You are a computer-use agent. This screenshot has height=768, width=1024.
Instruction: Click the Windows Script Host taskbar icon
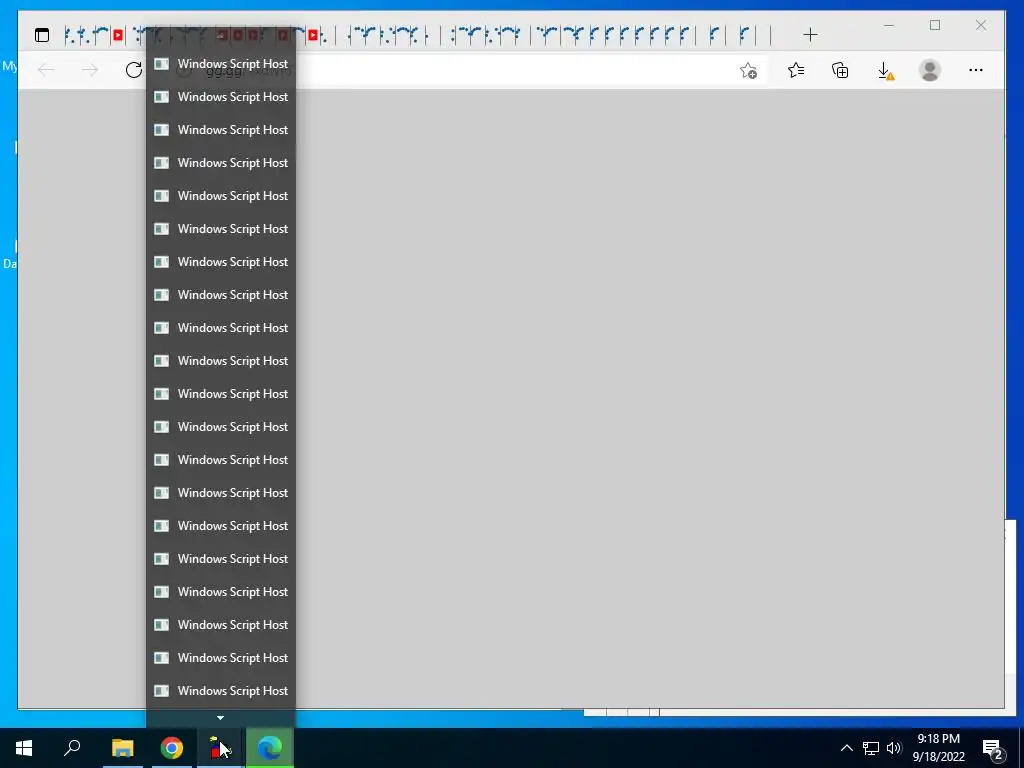click(220, 748)
